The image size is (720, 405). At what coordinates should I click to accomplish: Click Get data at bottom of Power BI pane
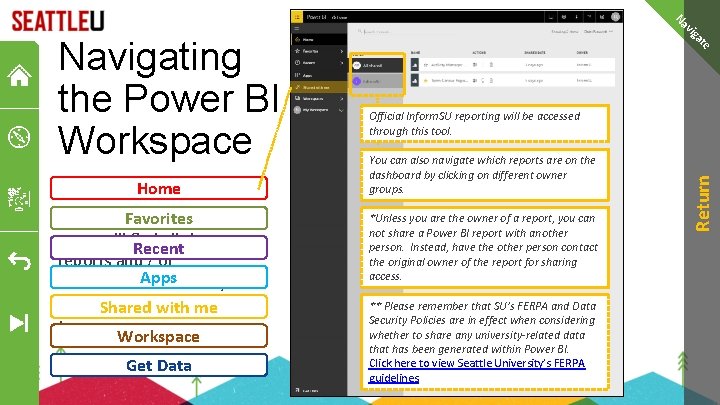(x=308, y=390)
